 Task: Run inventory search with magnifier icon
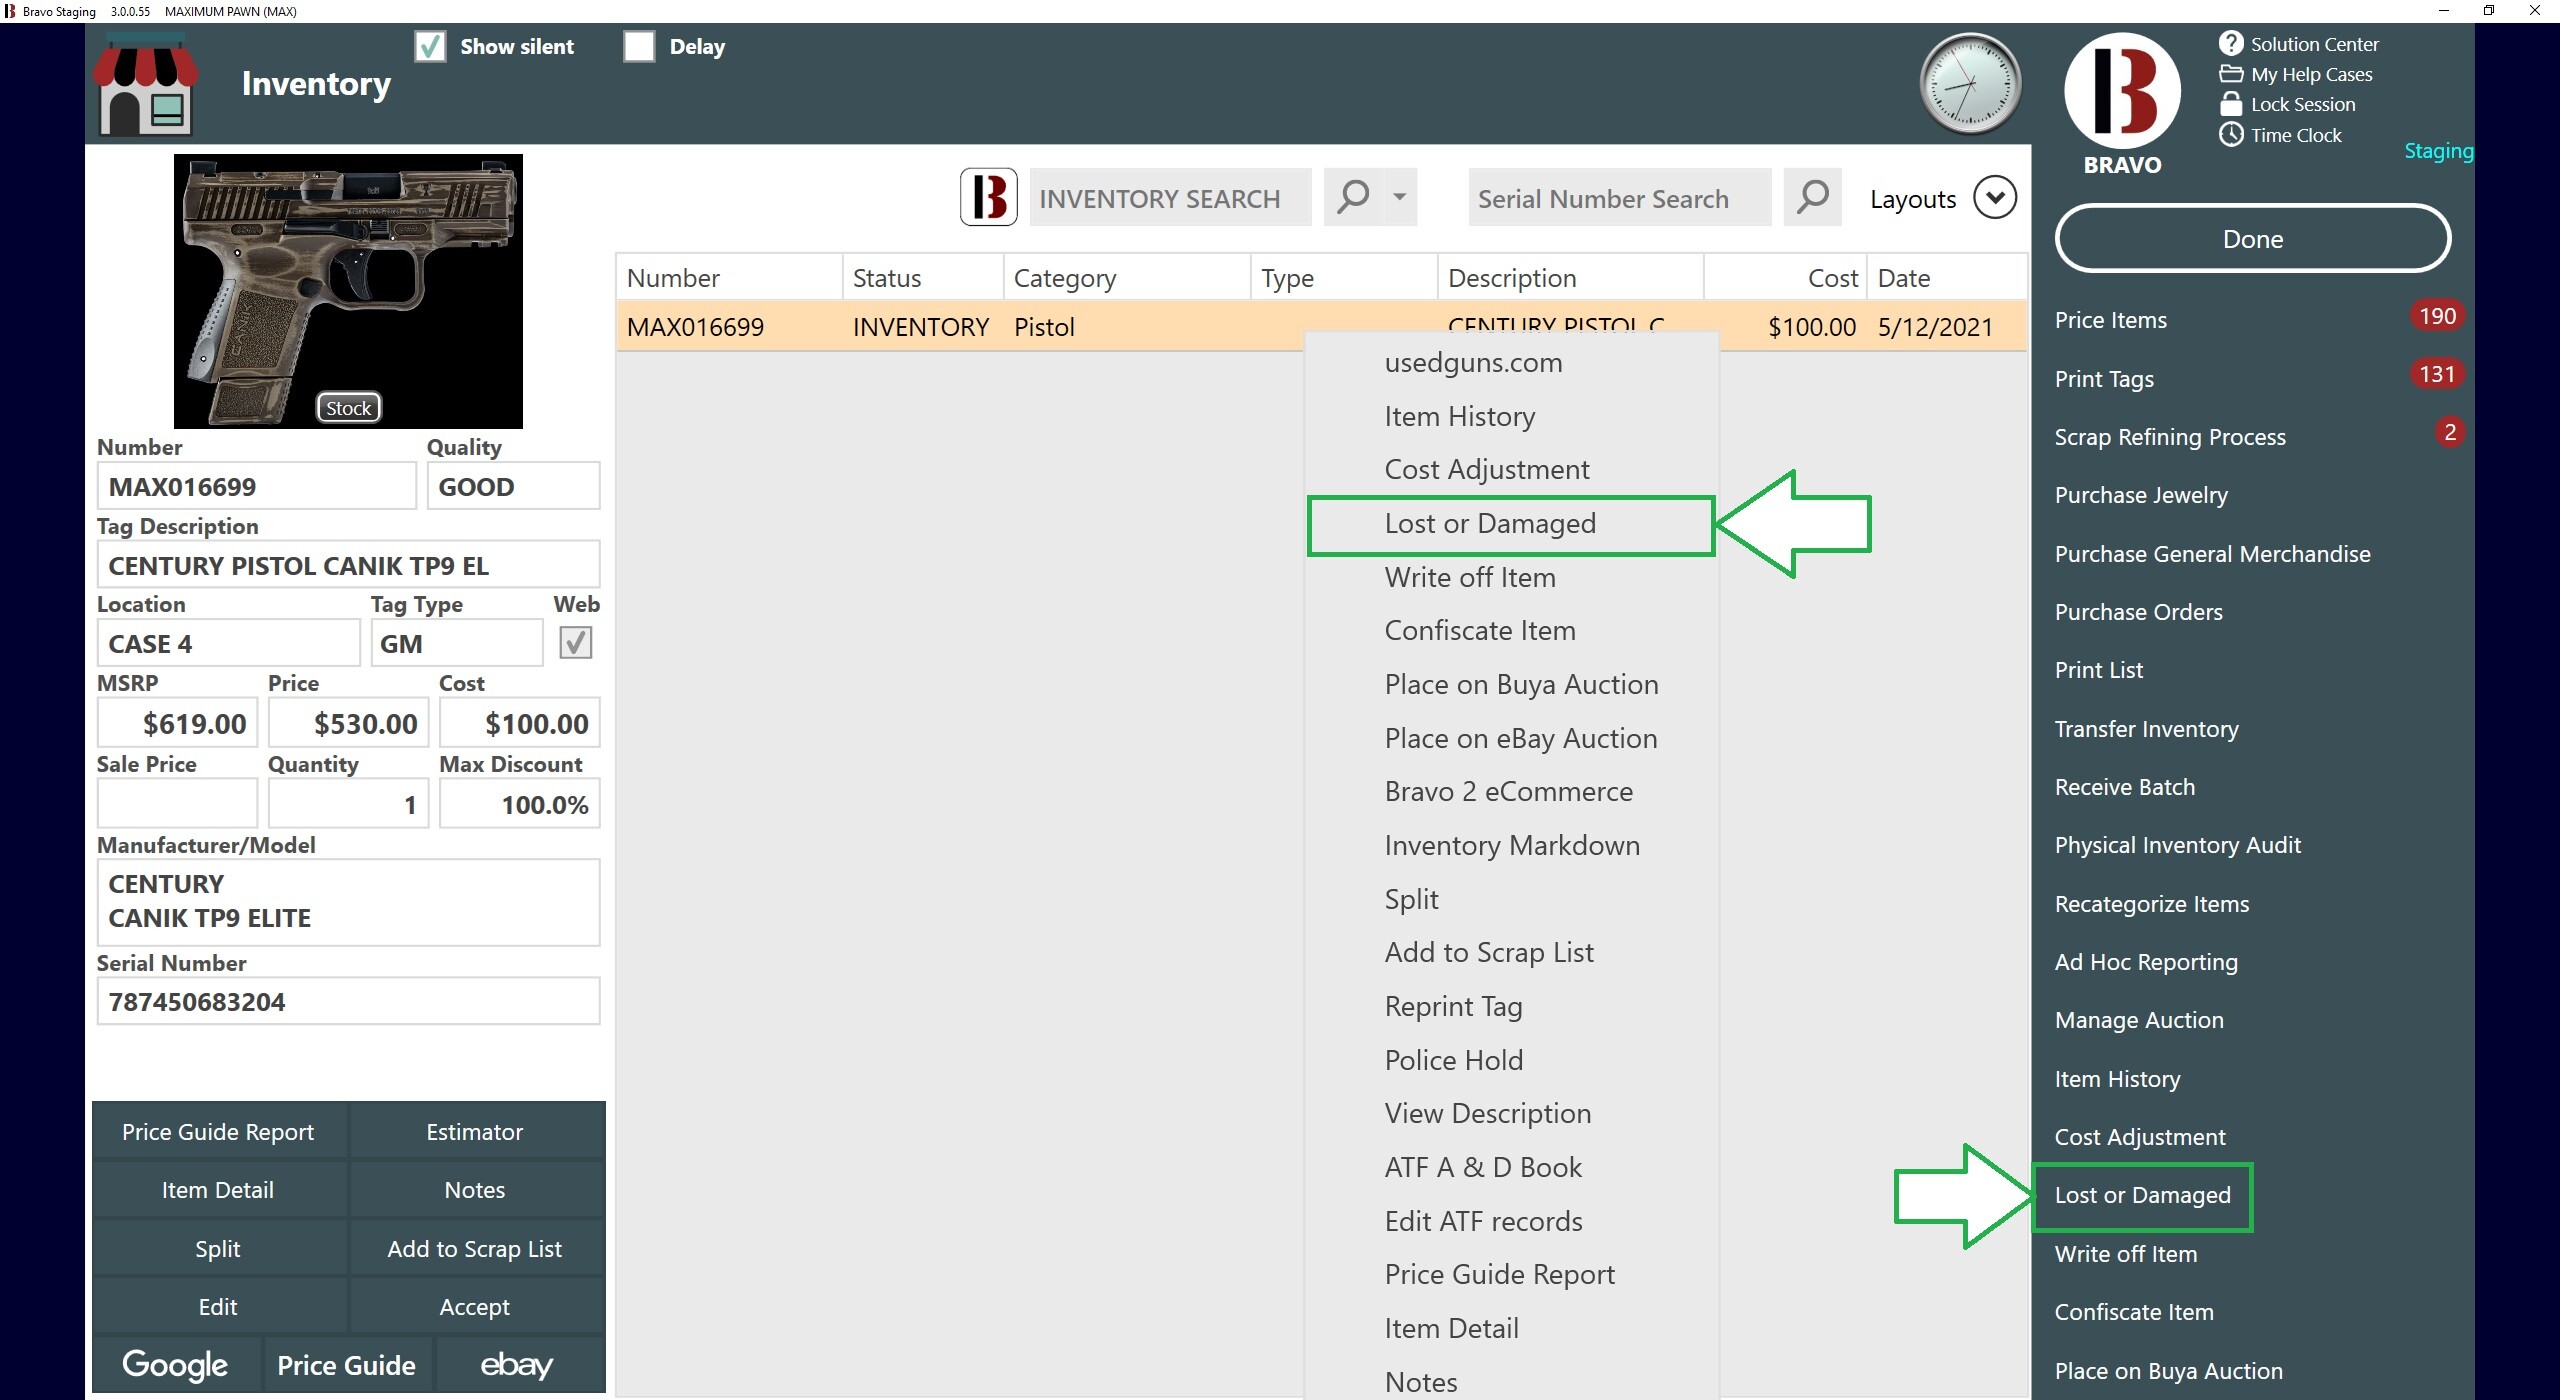coord(1353,197)
